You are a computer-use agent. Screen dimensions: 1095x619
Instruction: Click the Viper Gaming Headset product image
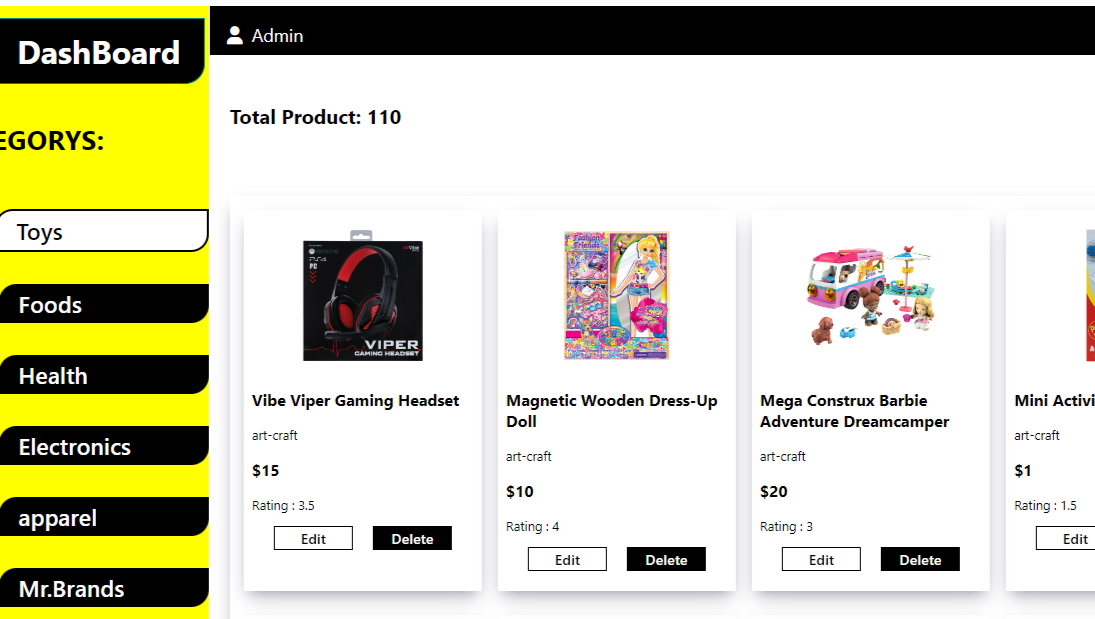coord(363,297)
